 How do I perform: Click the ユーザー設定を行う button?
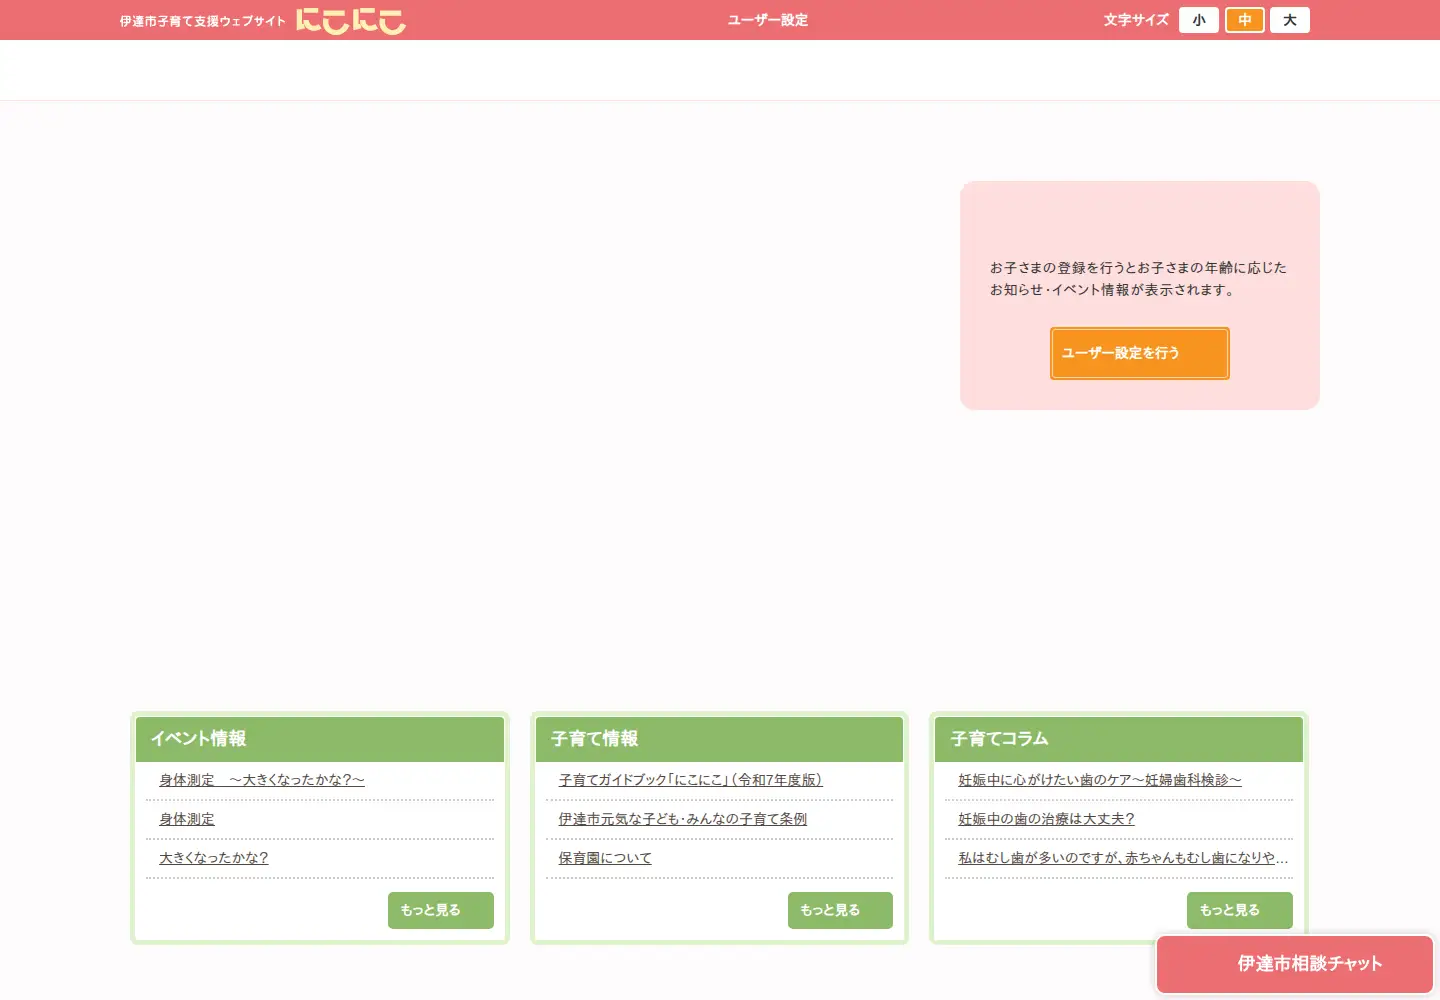tap(1140, 353)
